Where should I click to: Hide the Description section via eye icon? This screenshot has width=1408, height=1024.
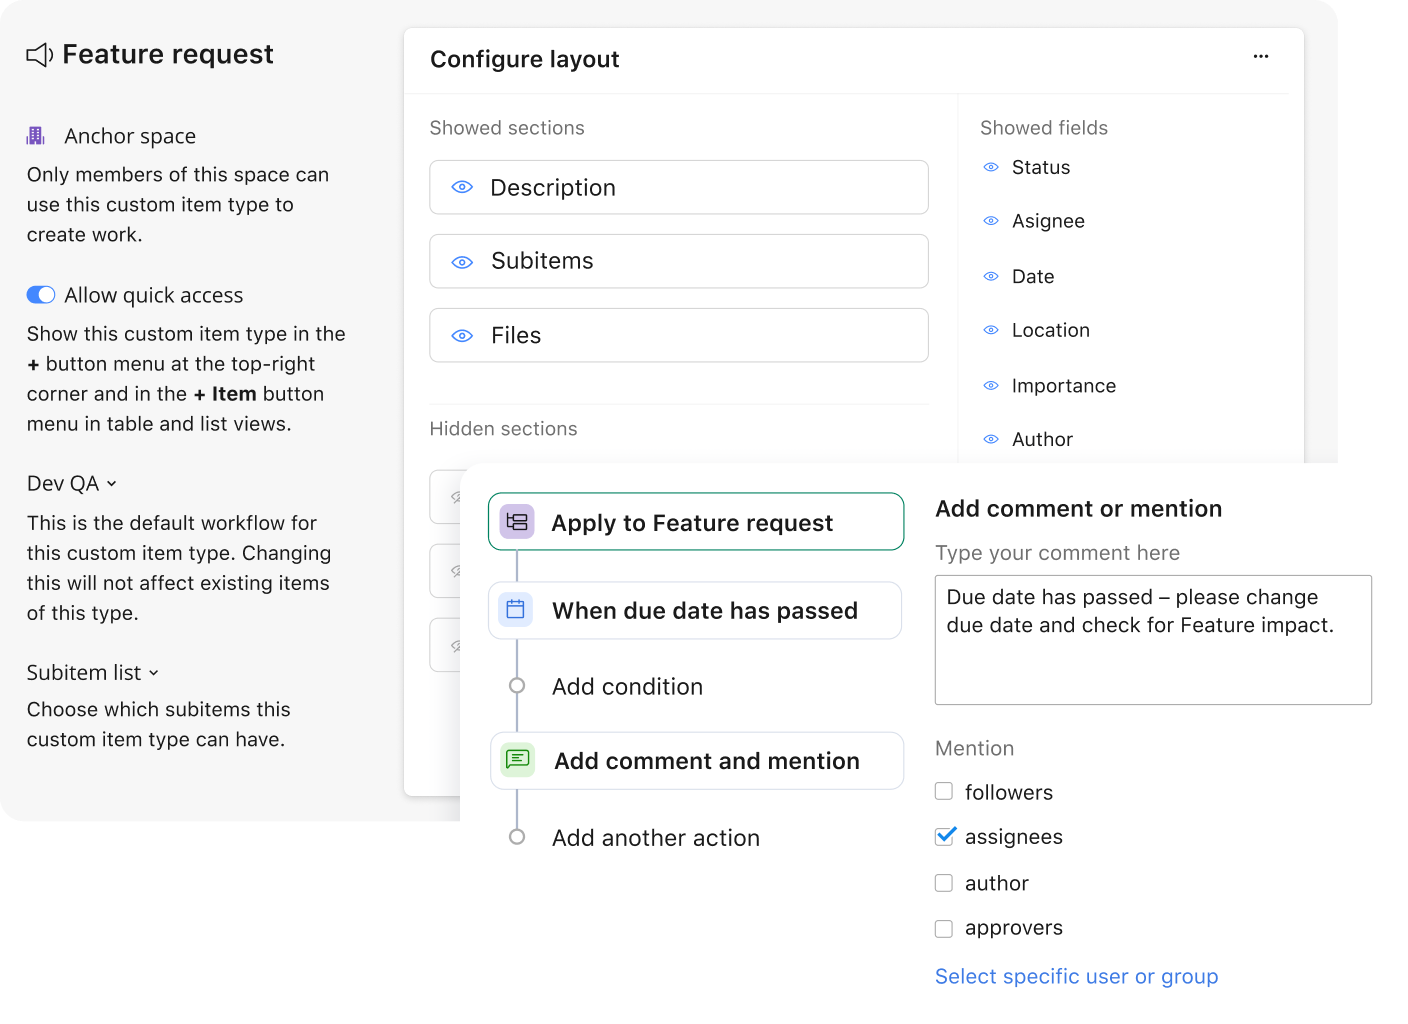[462, 187]
